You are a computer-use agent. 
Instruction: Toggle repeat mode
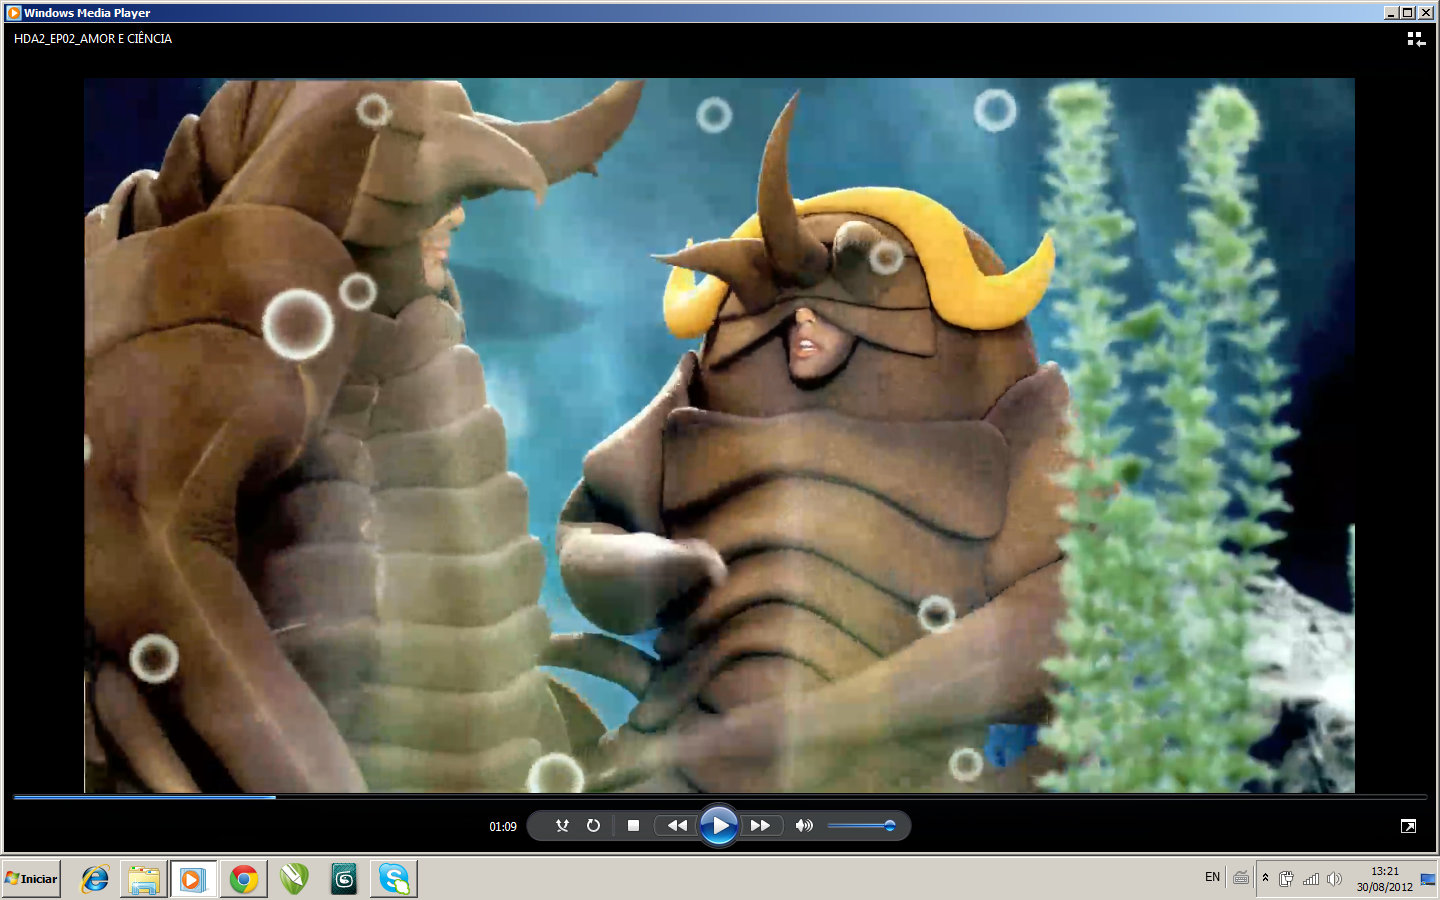[593, 826]
